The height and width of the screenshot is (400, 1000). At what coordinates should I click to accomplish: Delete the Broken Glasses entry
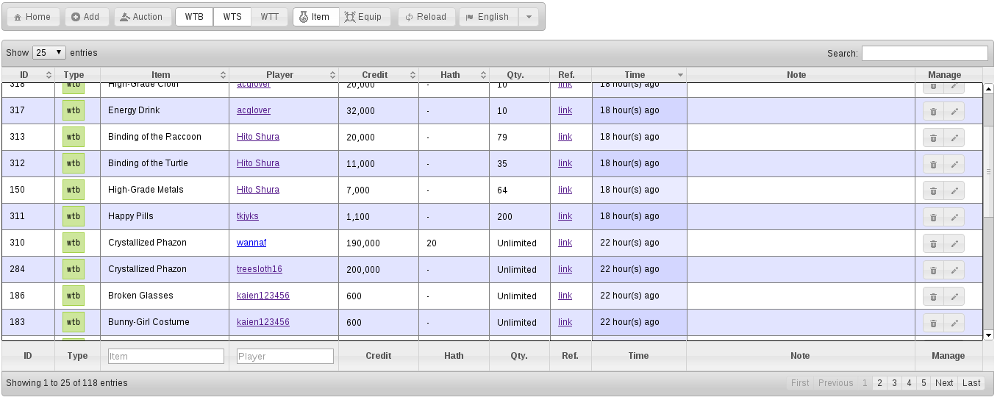click(x=933, y=297)
